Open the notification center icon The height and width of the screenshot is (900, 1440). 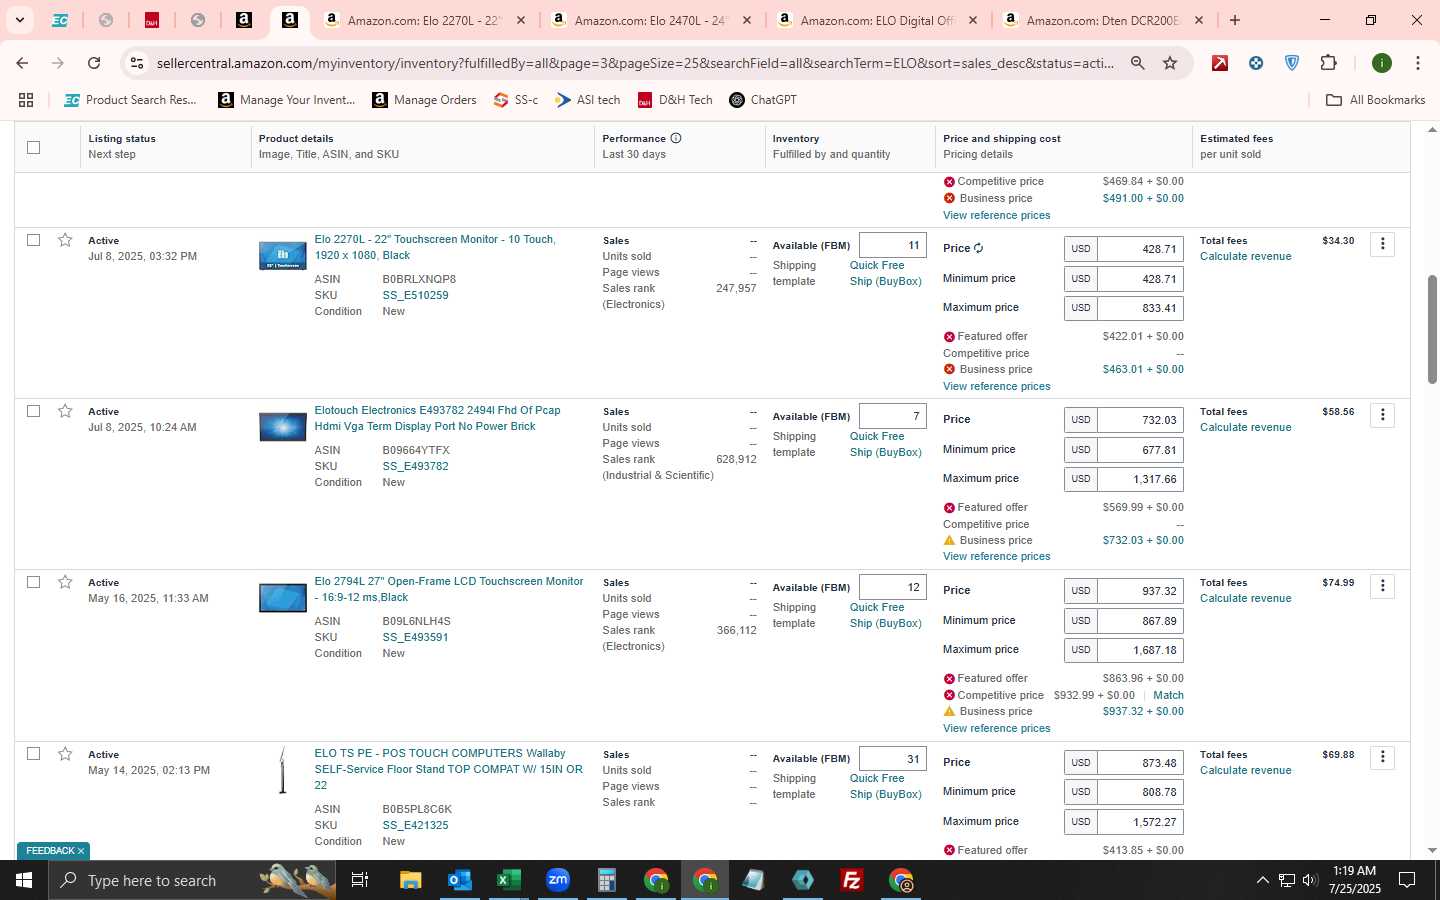pos(1407,880)
